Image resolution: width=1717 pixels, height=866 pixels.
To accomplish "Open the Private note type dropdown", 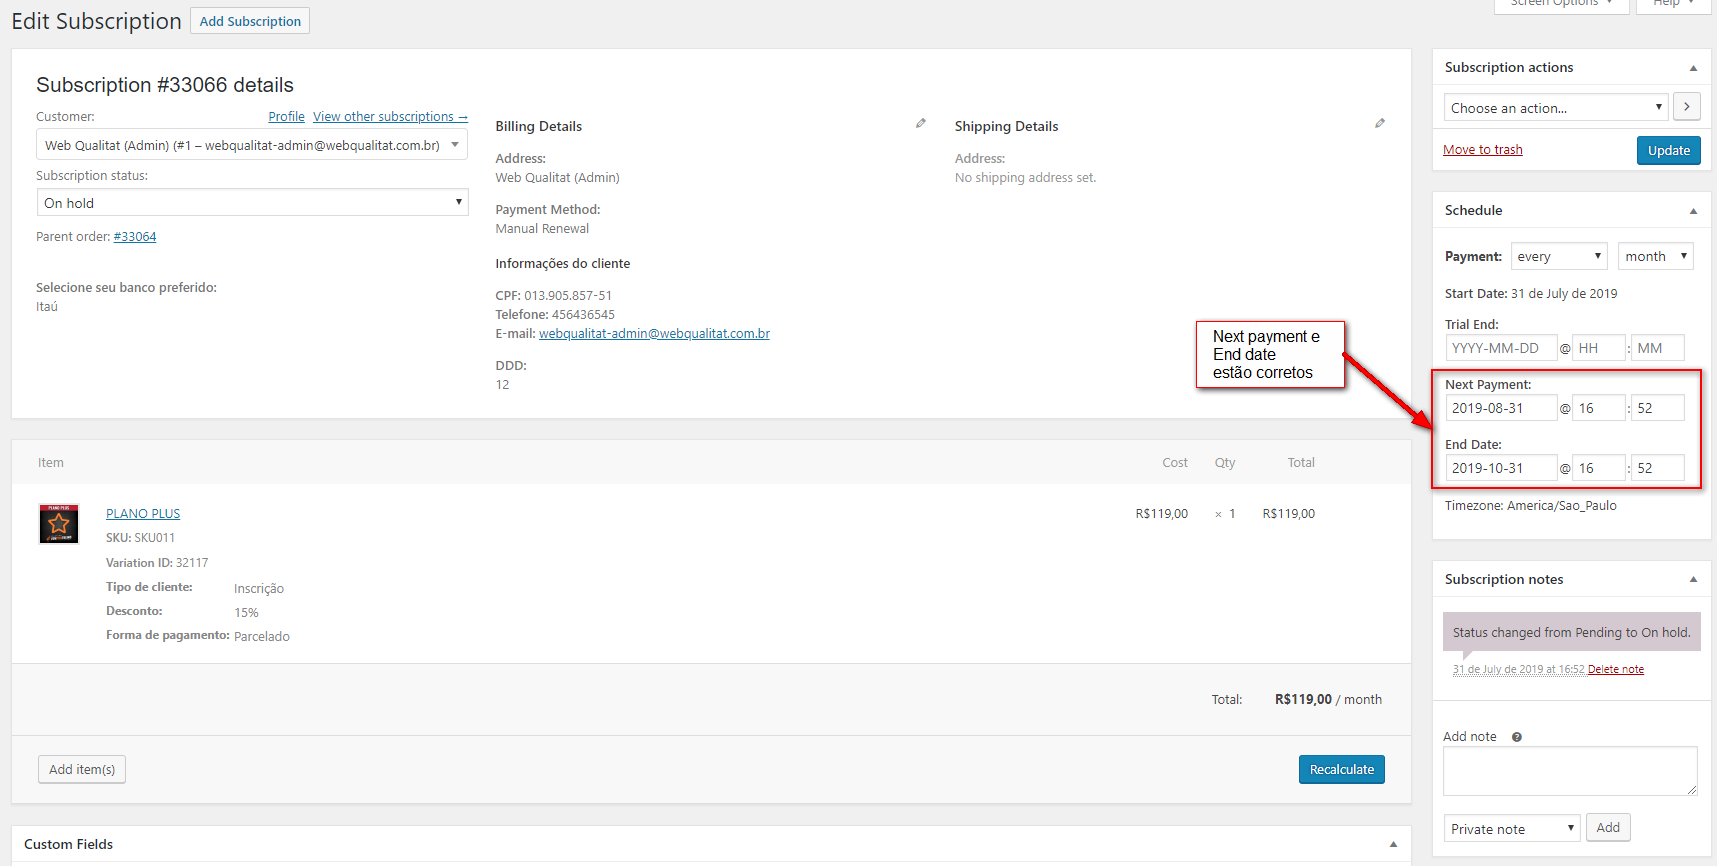I will (1511, 829).
